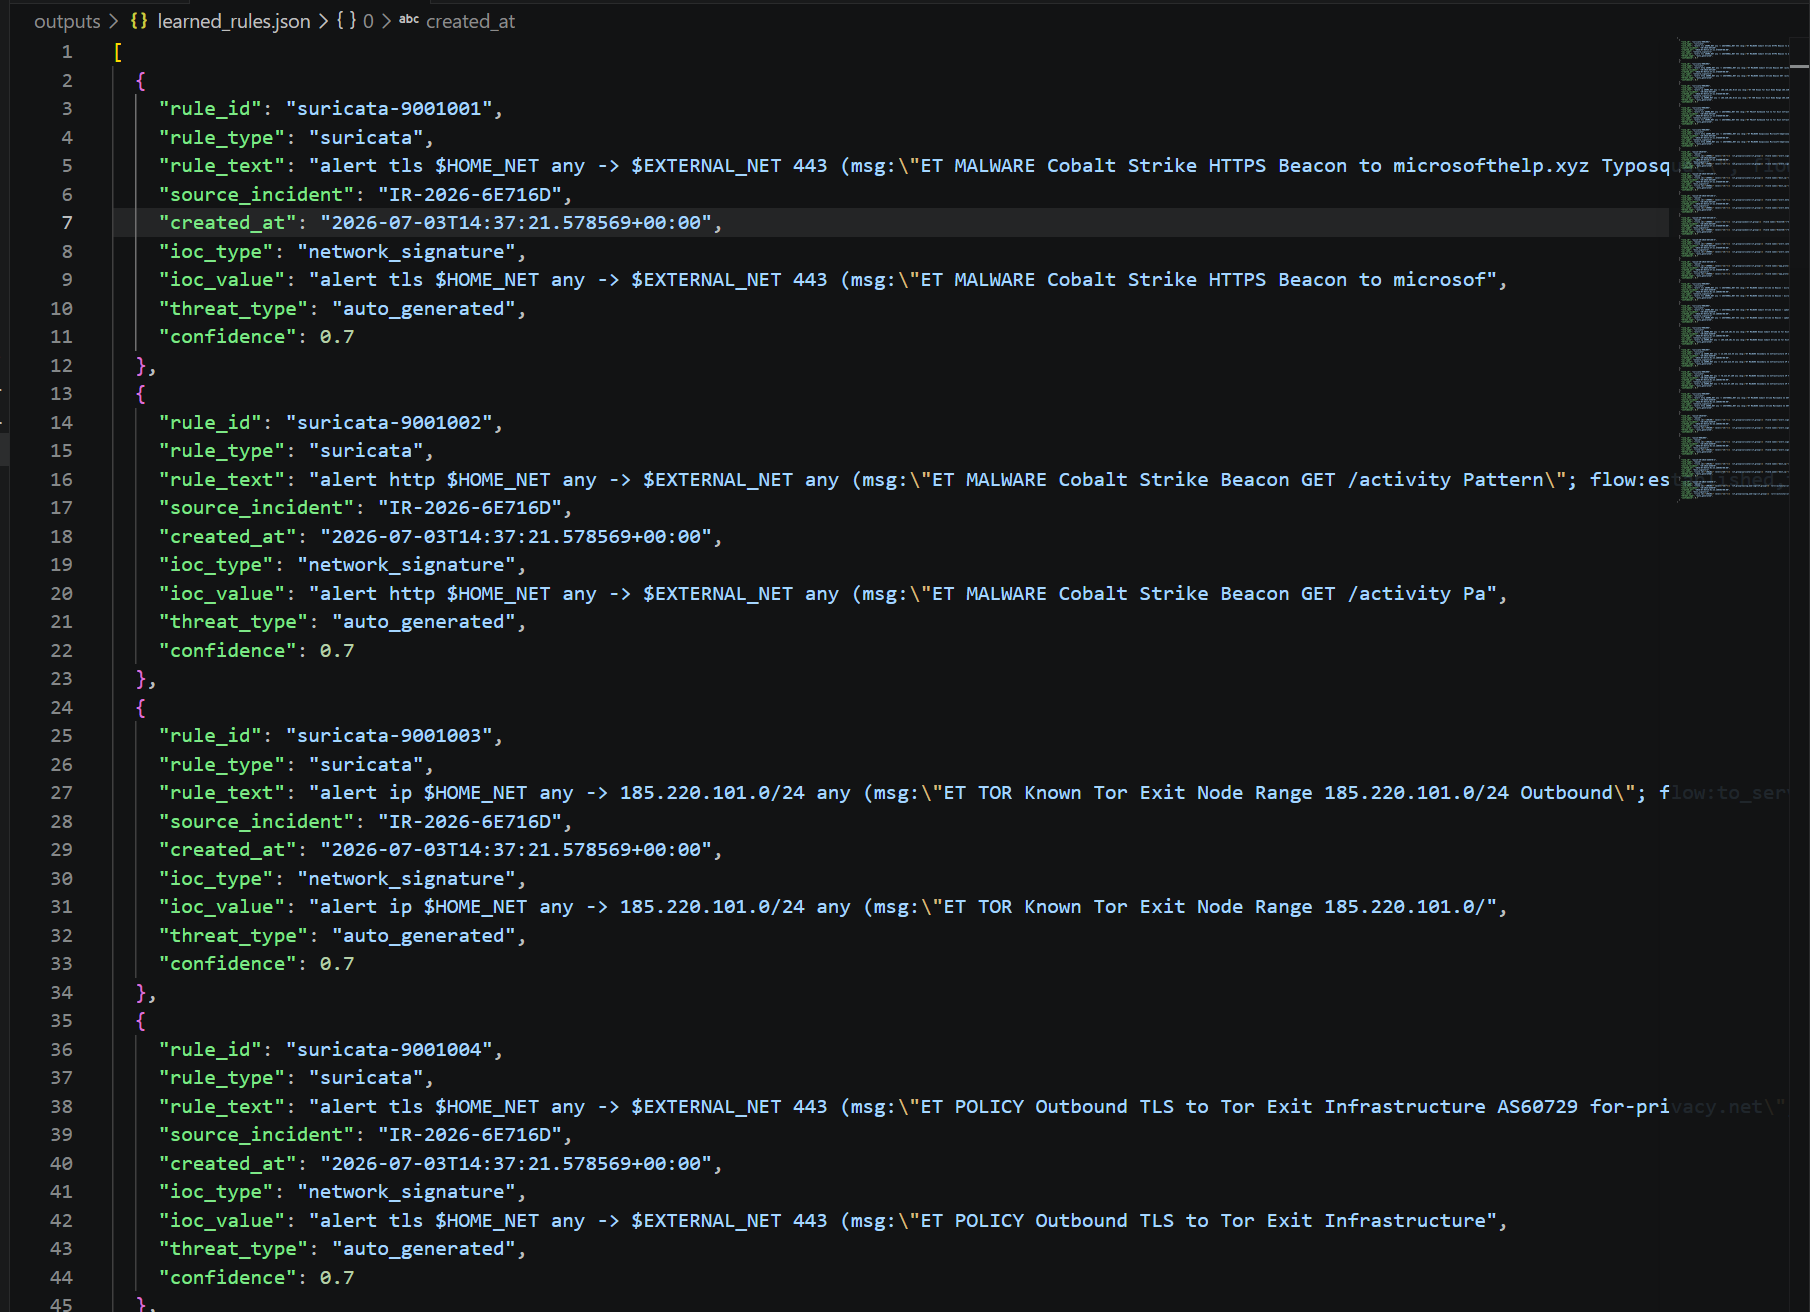
Task: Click the chevron after outputs breadcrumb
Action: point(113,21)
